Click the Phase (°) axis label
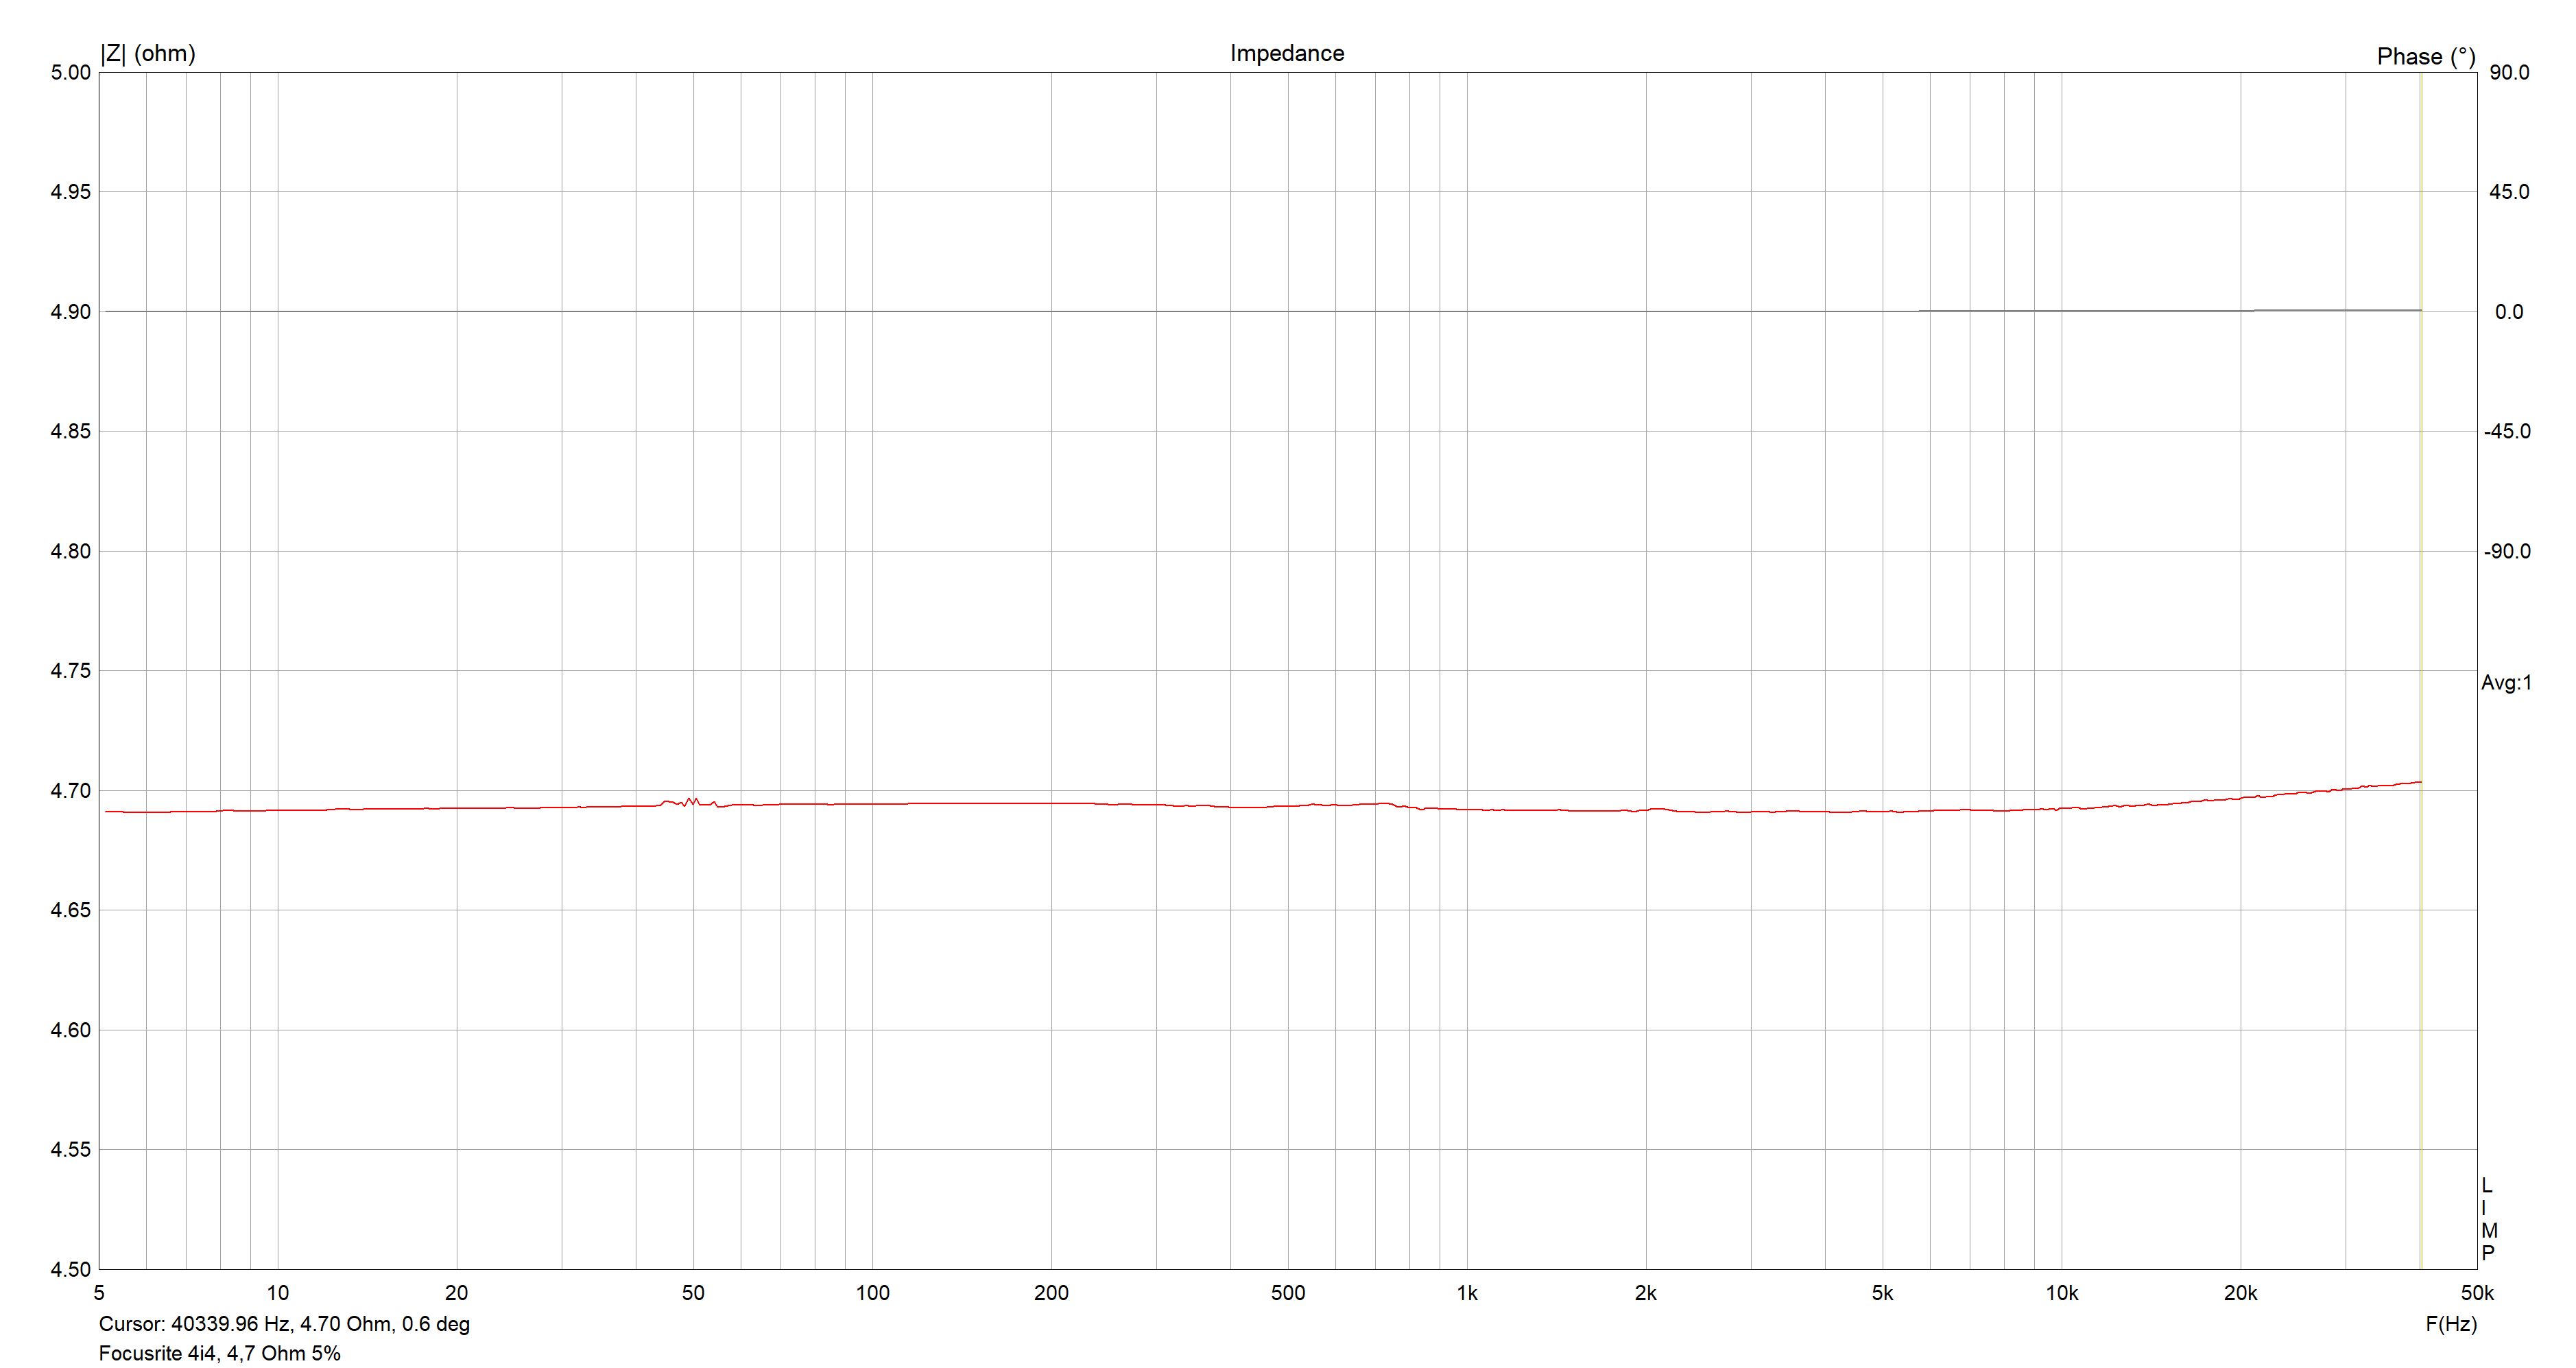This screenshot has height=1368, width=2576. [x=2426, y=57]
